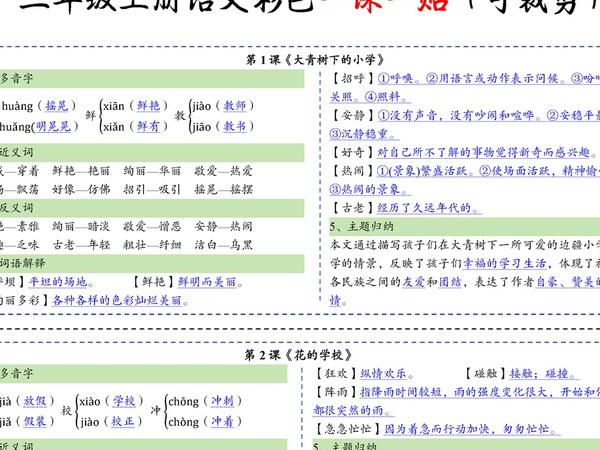Select the bracketed term 【鲜艳】
Viewport: 600px width, 450px height.
coord(154,282)
